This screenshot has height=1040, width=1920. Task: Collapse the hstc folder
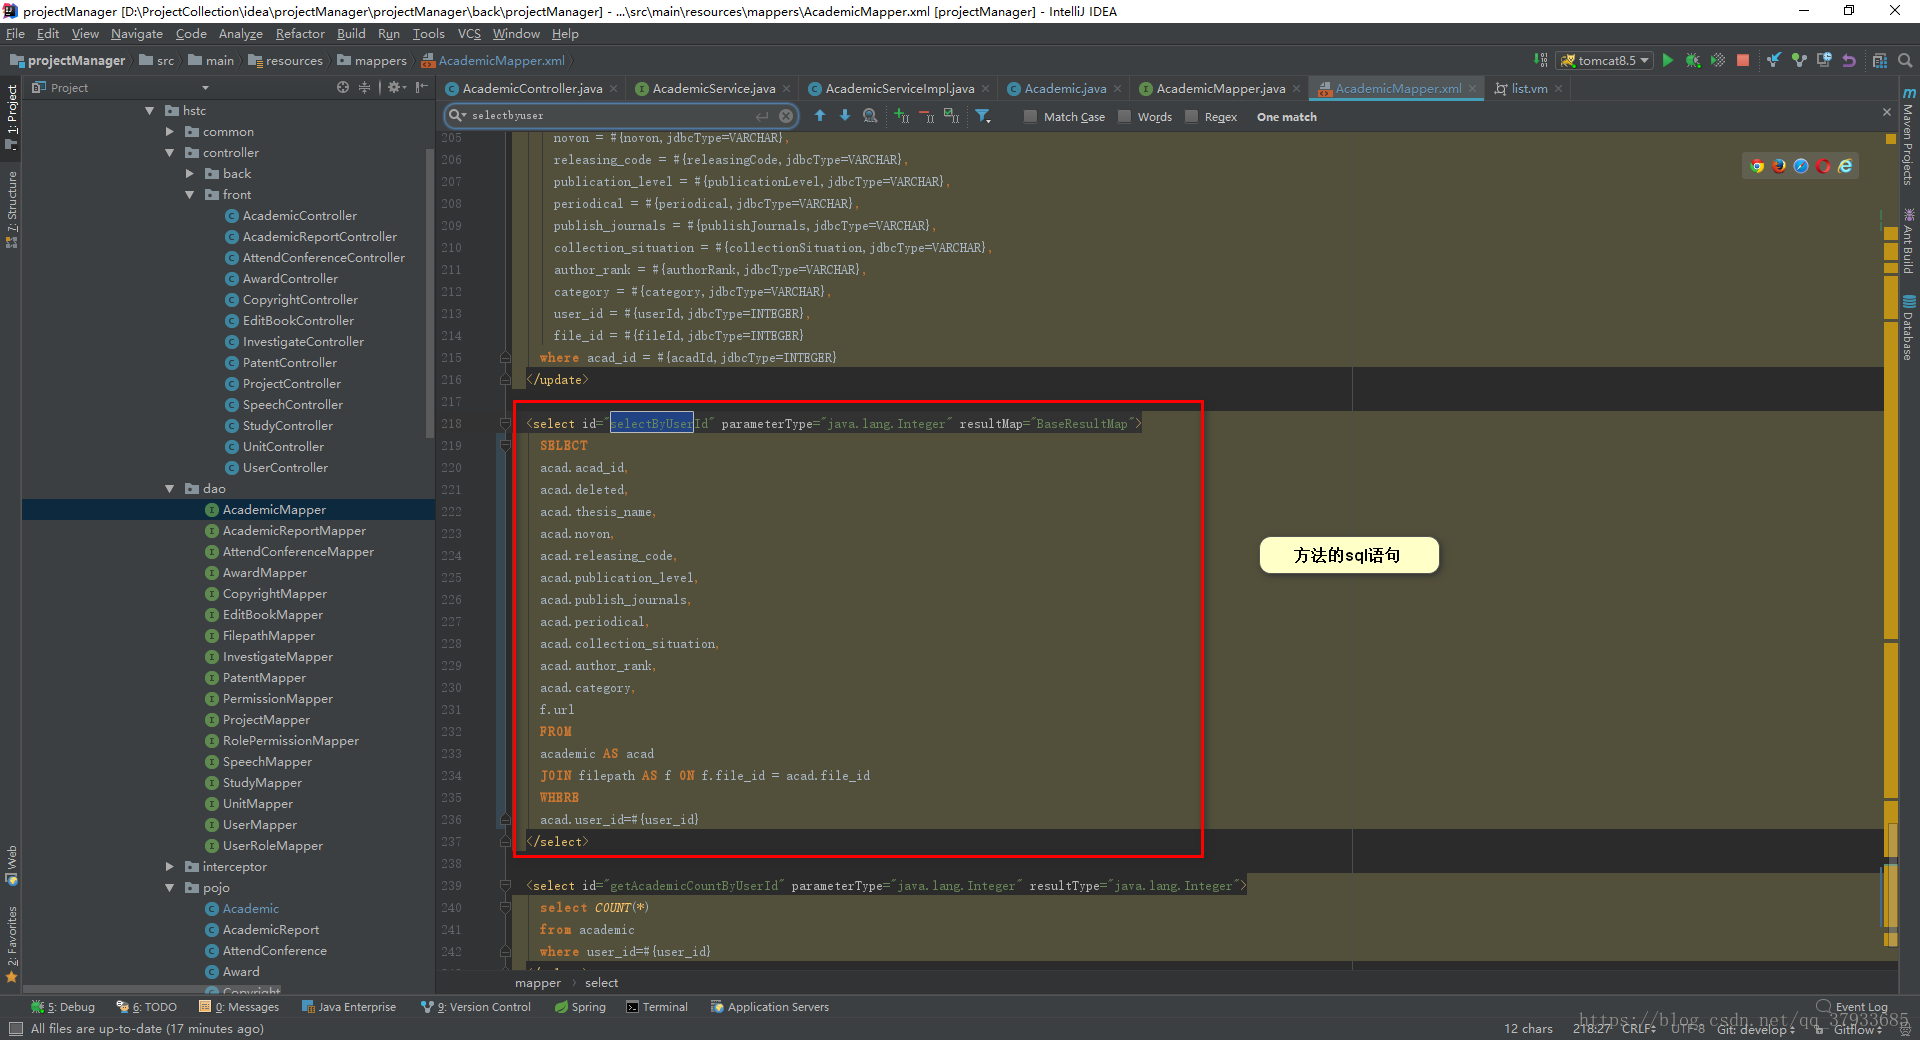pyautogui.click(x=149, y=111)
